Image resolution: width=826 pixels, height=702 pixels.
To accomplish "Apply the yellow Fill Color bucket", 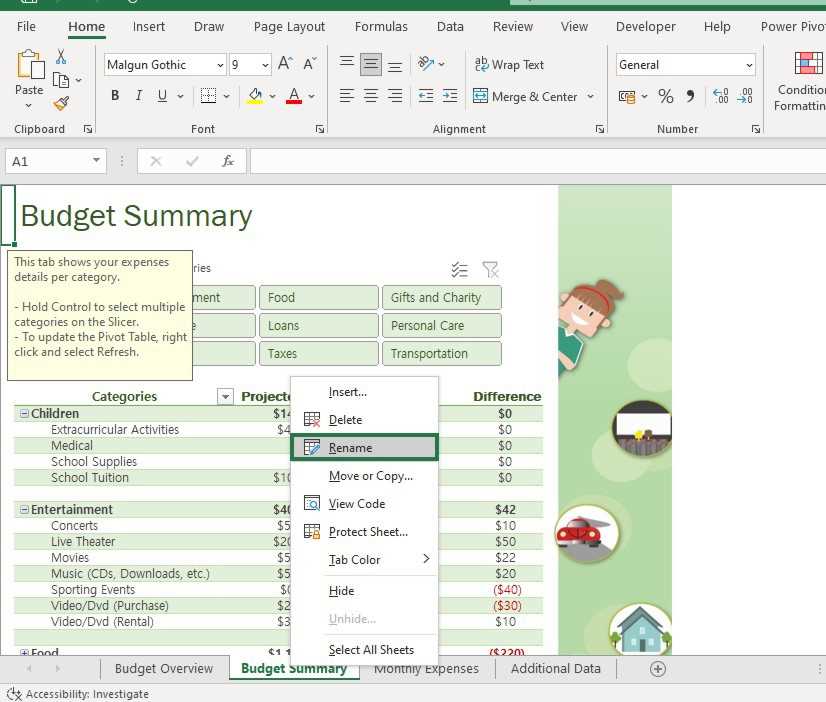I will click(x=255, y=96).
